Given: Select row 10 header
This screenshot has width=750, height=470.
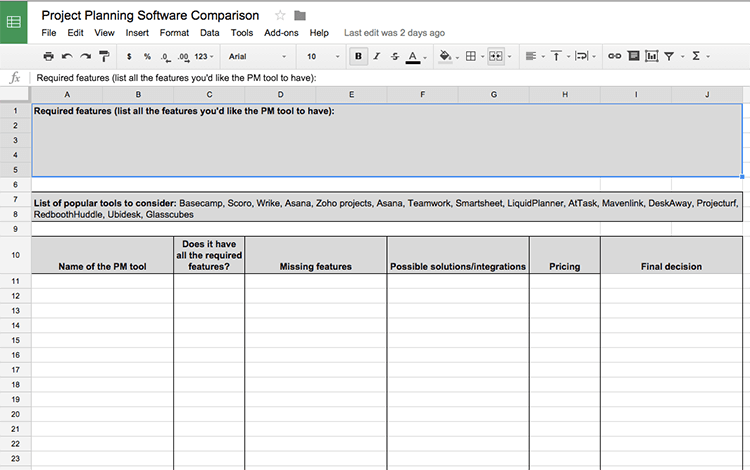Looking at the screenshot, I should coord(15,255).
